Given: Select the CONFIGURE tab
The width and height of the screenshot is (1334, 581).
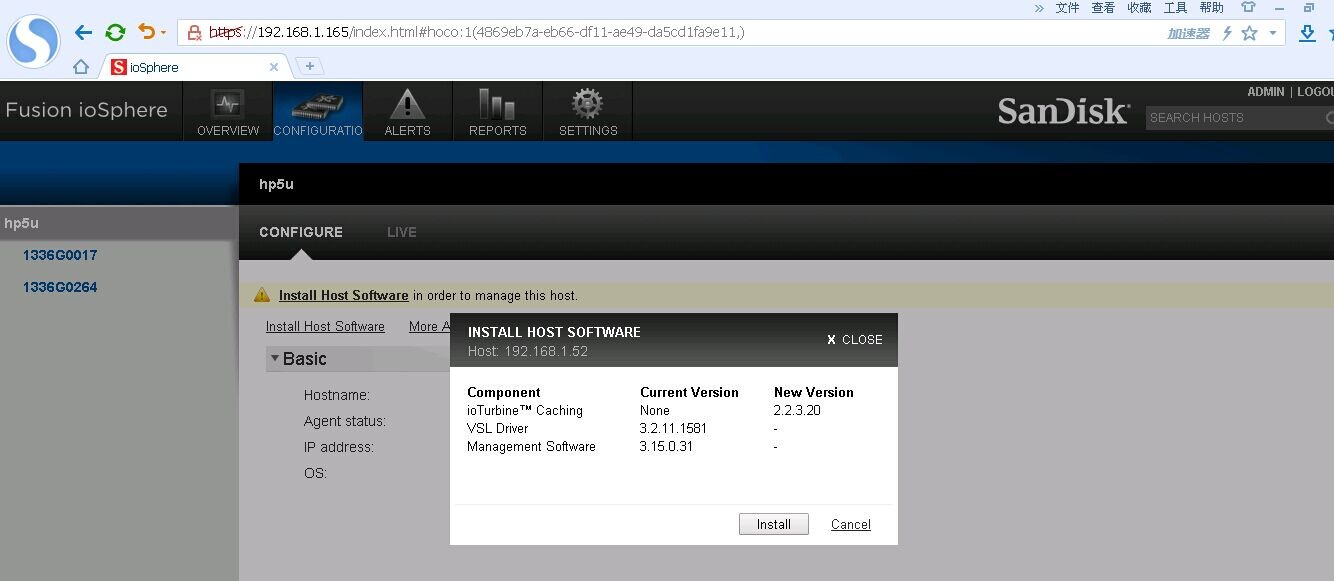Looking at the screenshot, I should (x=301, y=232).
